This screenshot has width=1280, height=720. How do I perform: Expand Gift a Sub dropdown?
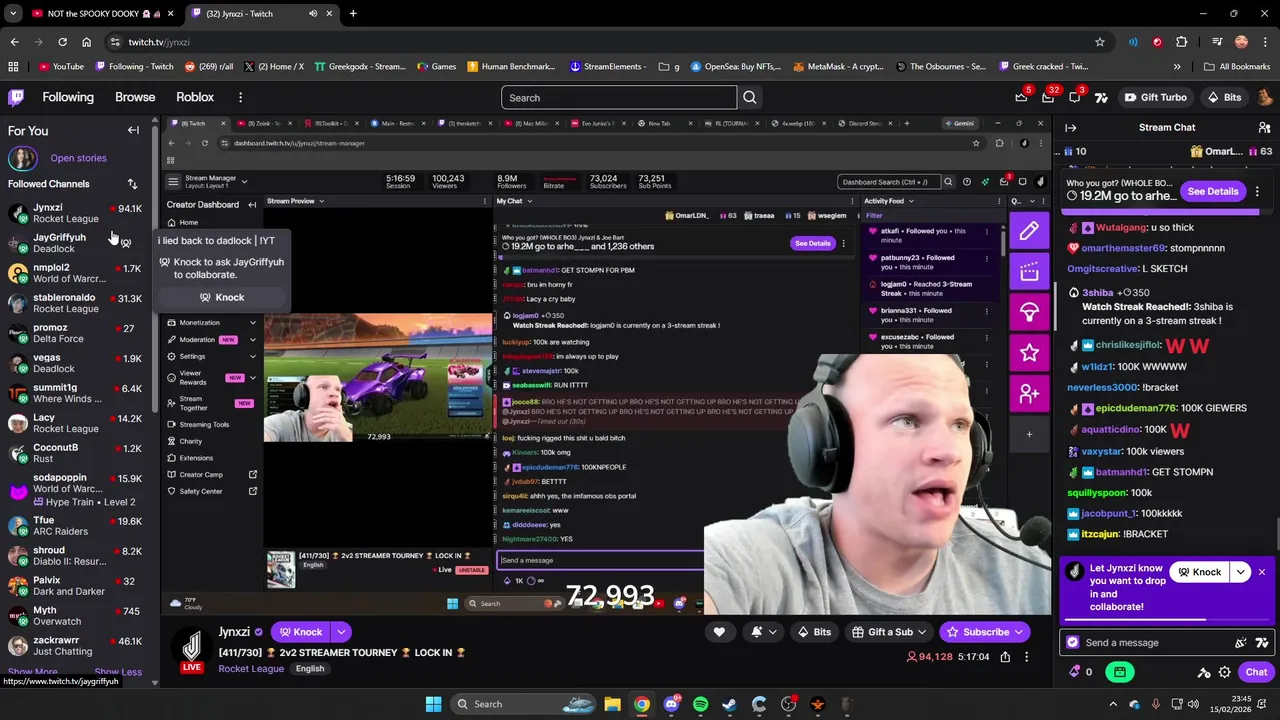(922, 632)
